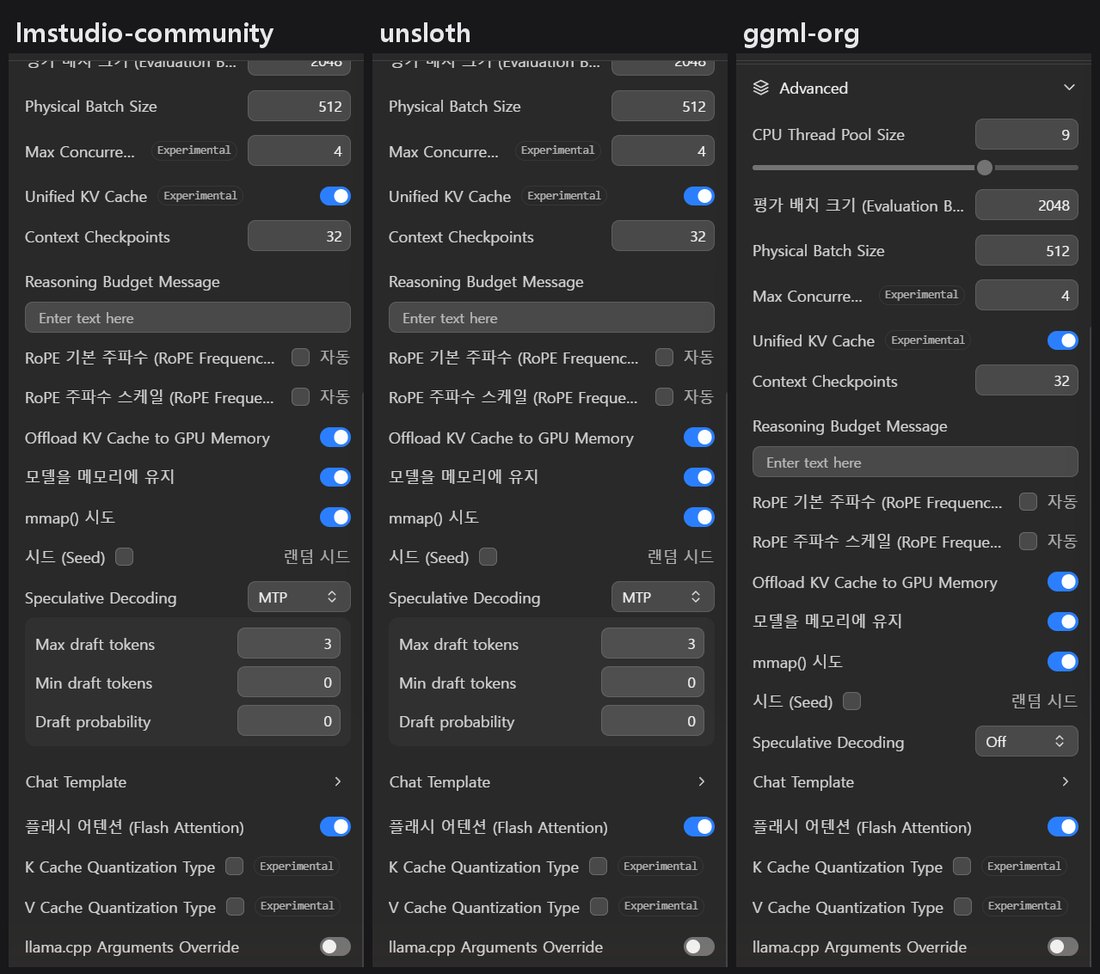1100x974 pixels.
Task: Toggle 모델을 메모리에 유지 in unsloth panel
Action: pyautogui.click(x=699, y=477)
